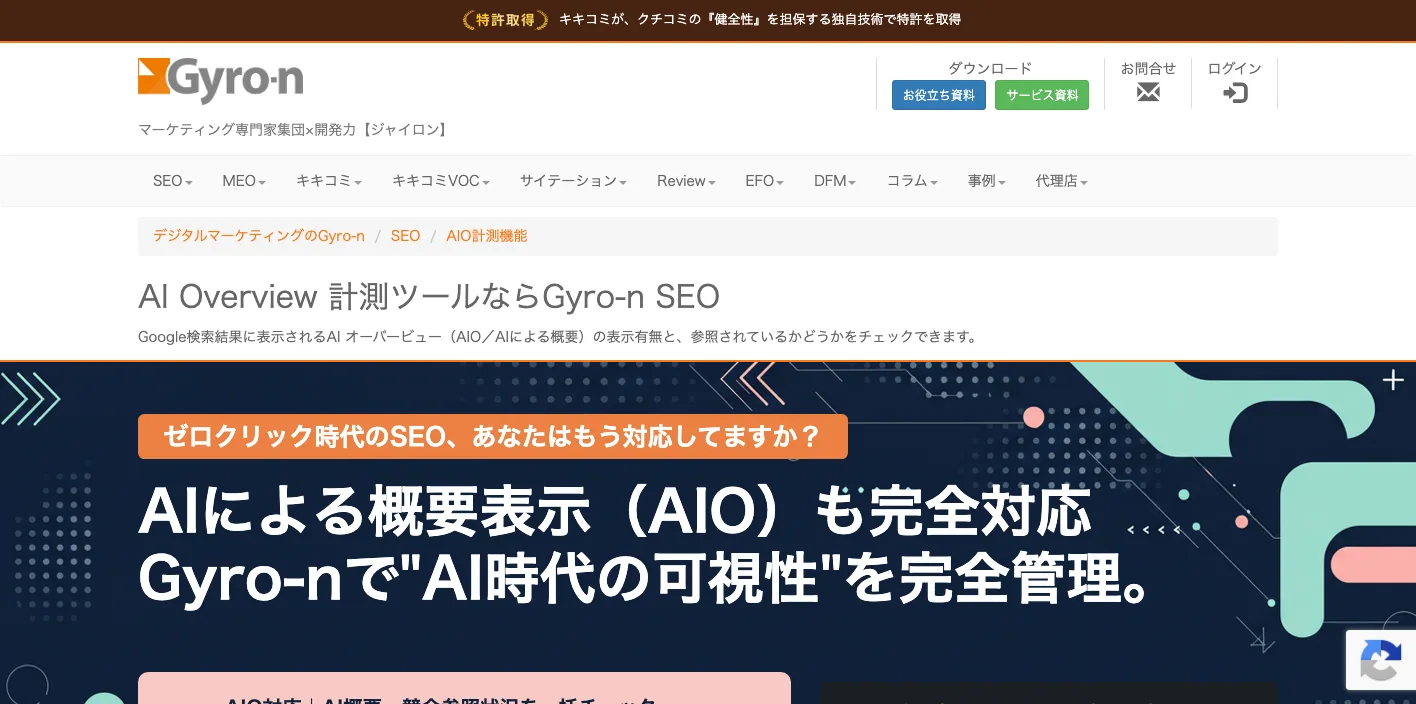Click the tagline マーケティング専門家集団×開発力

294,129
